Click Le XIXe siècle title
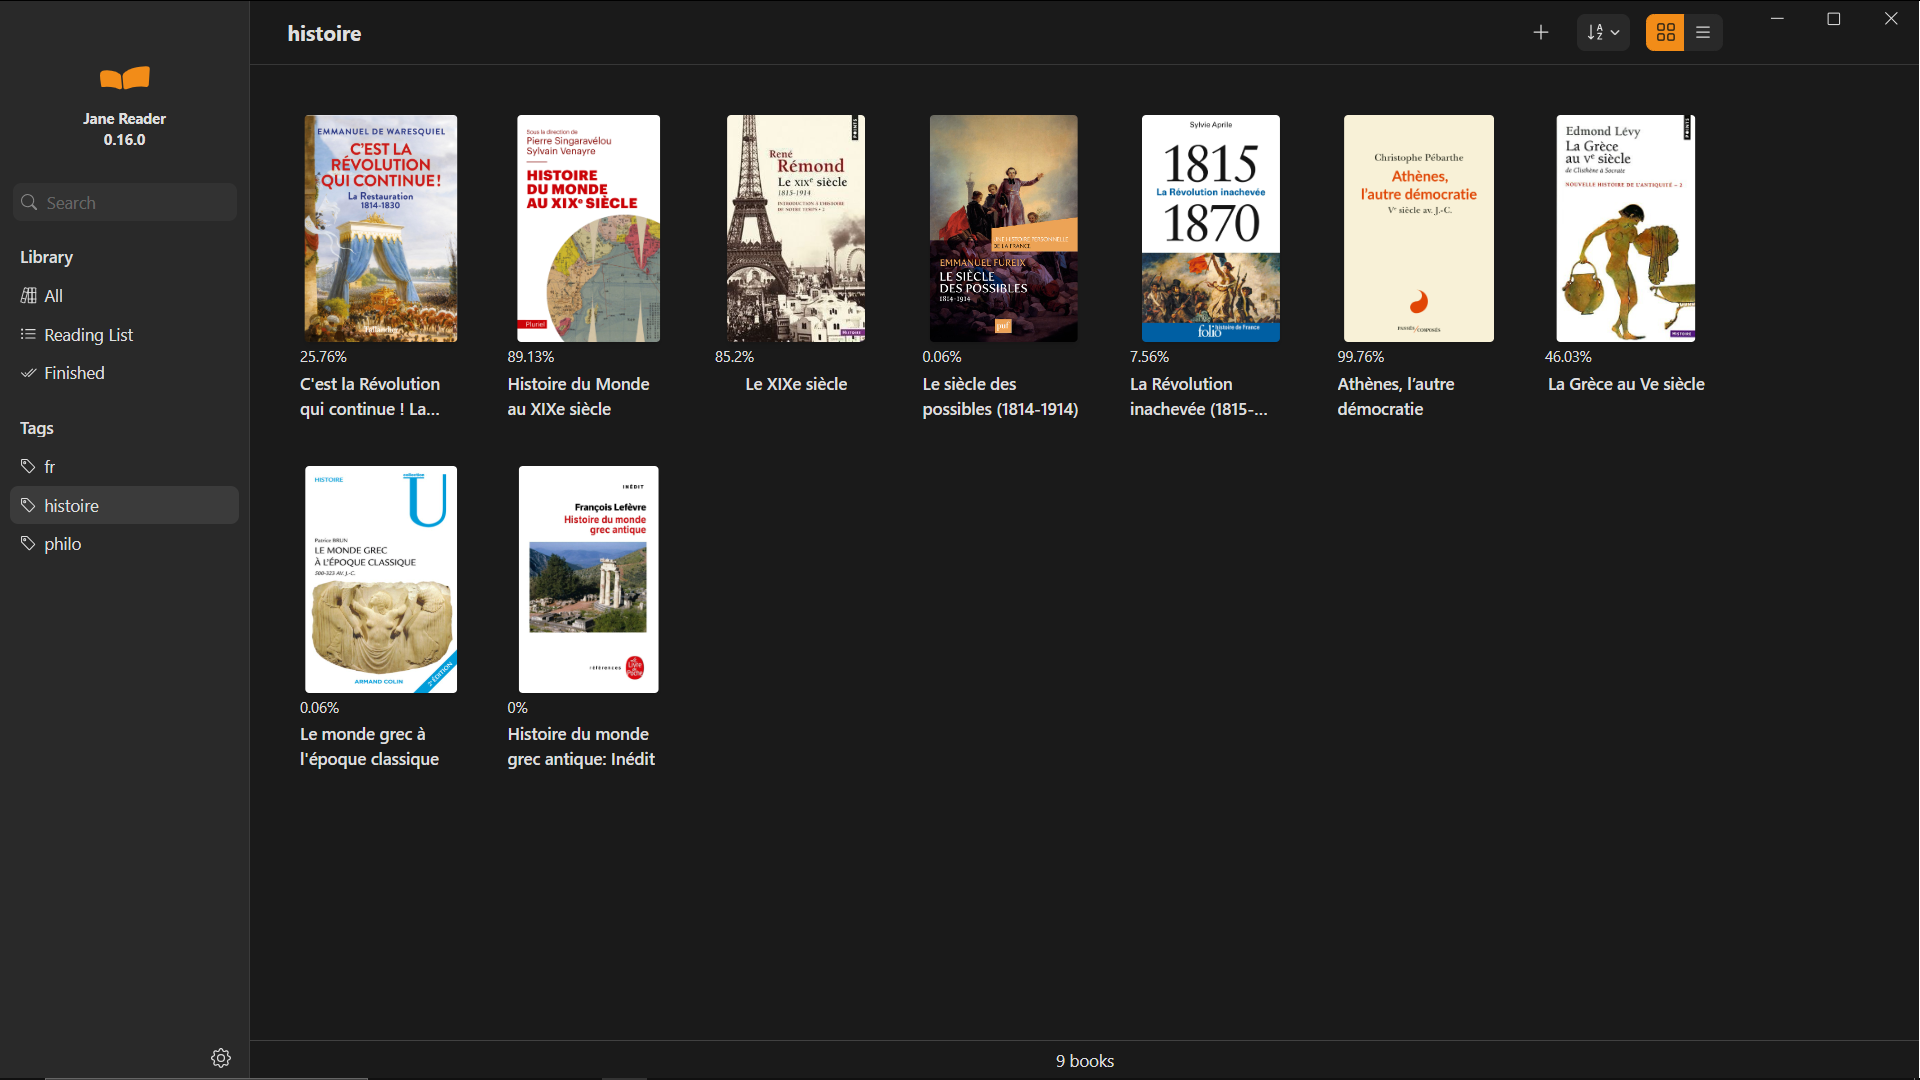The image size is (1920, 1080). (796, 384)
